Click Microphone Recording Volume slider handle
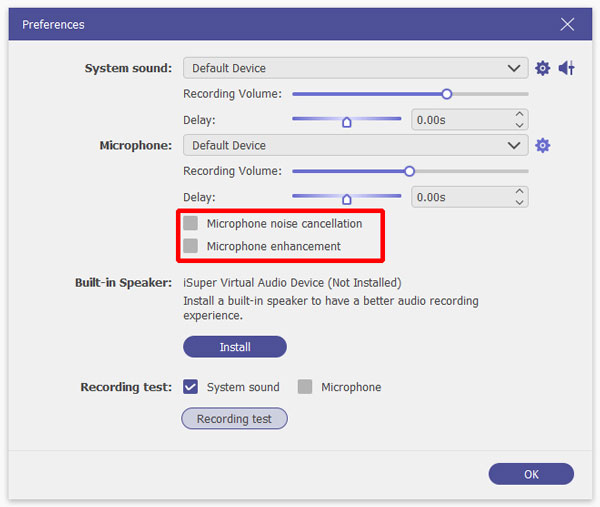 pos(409,171)
